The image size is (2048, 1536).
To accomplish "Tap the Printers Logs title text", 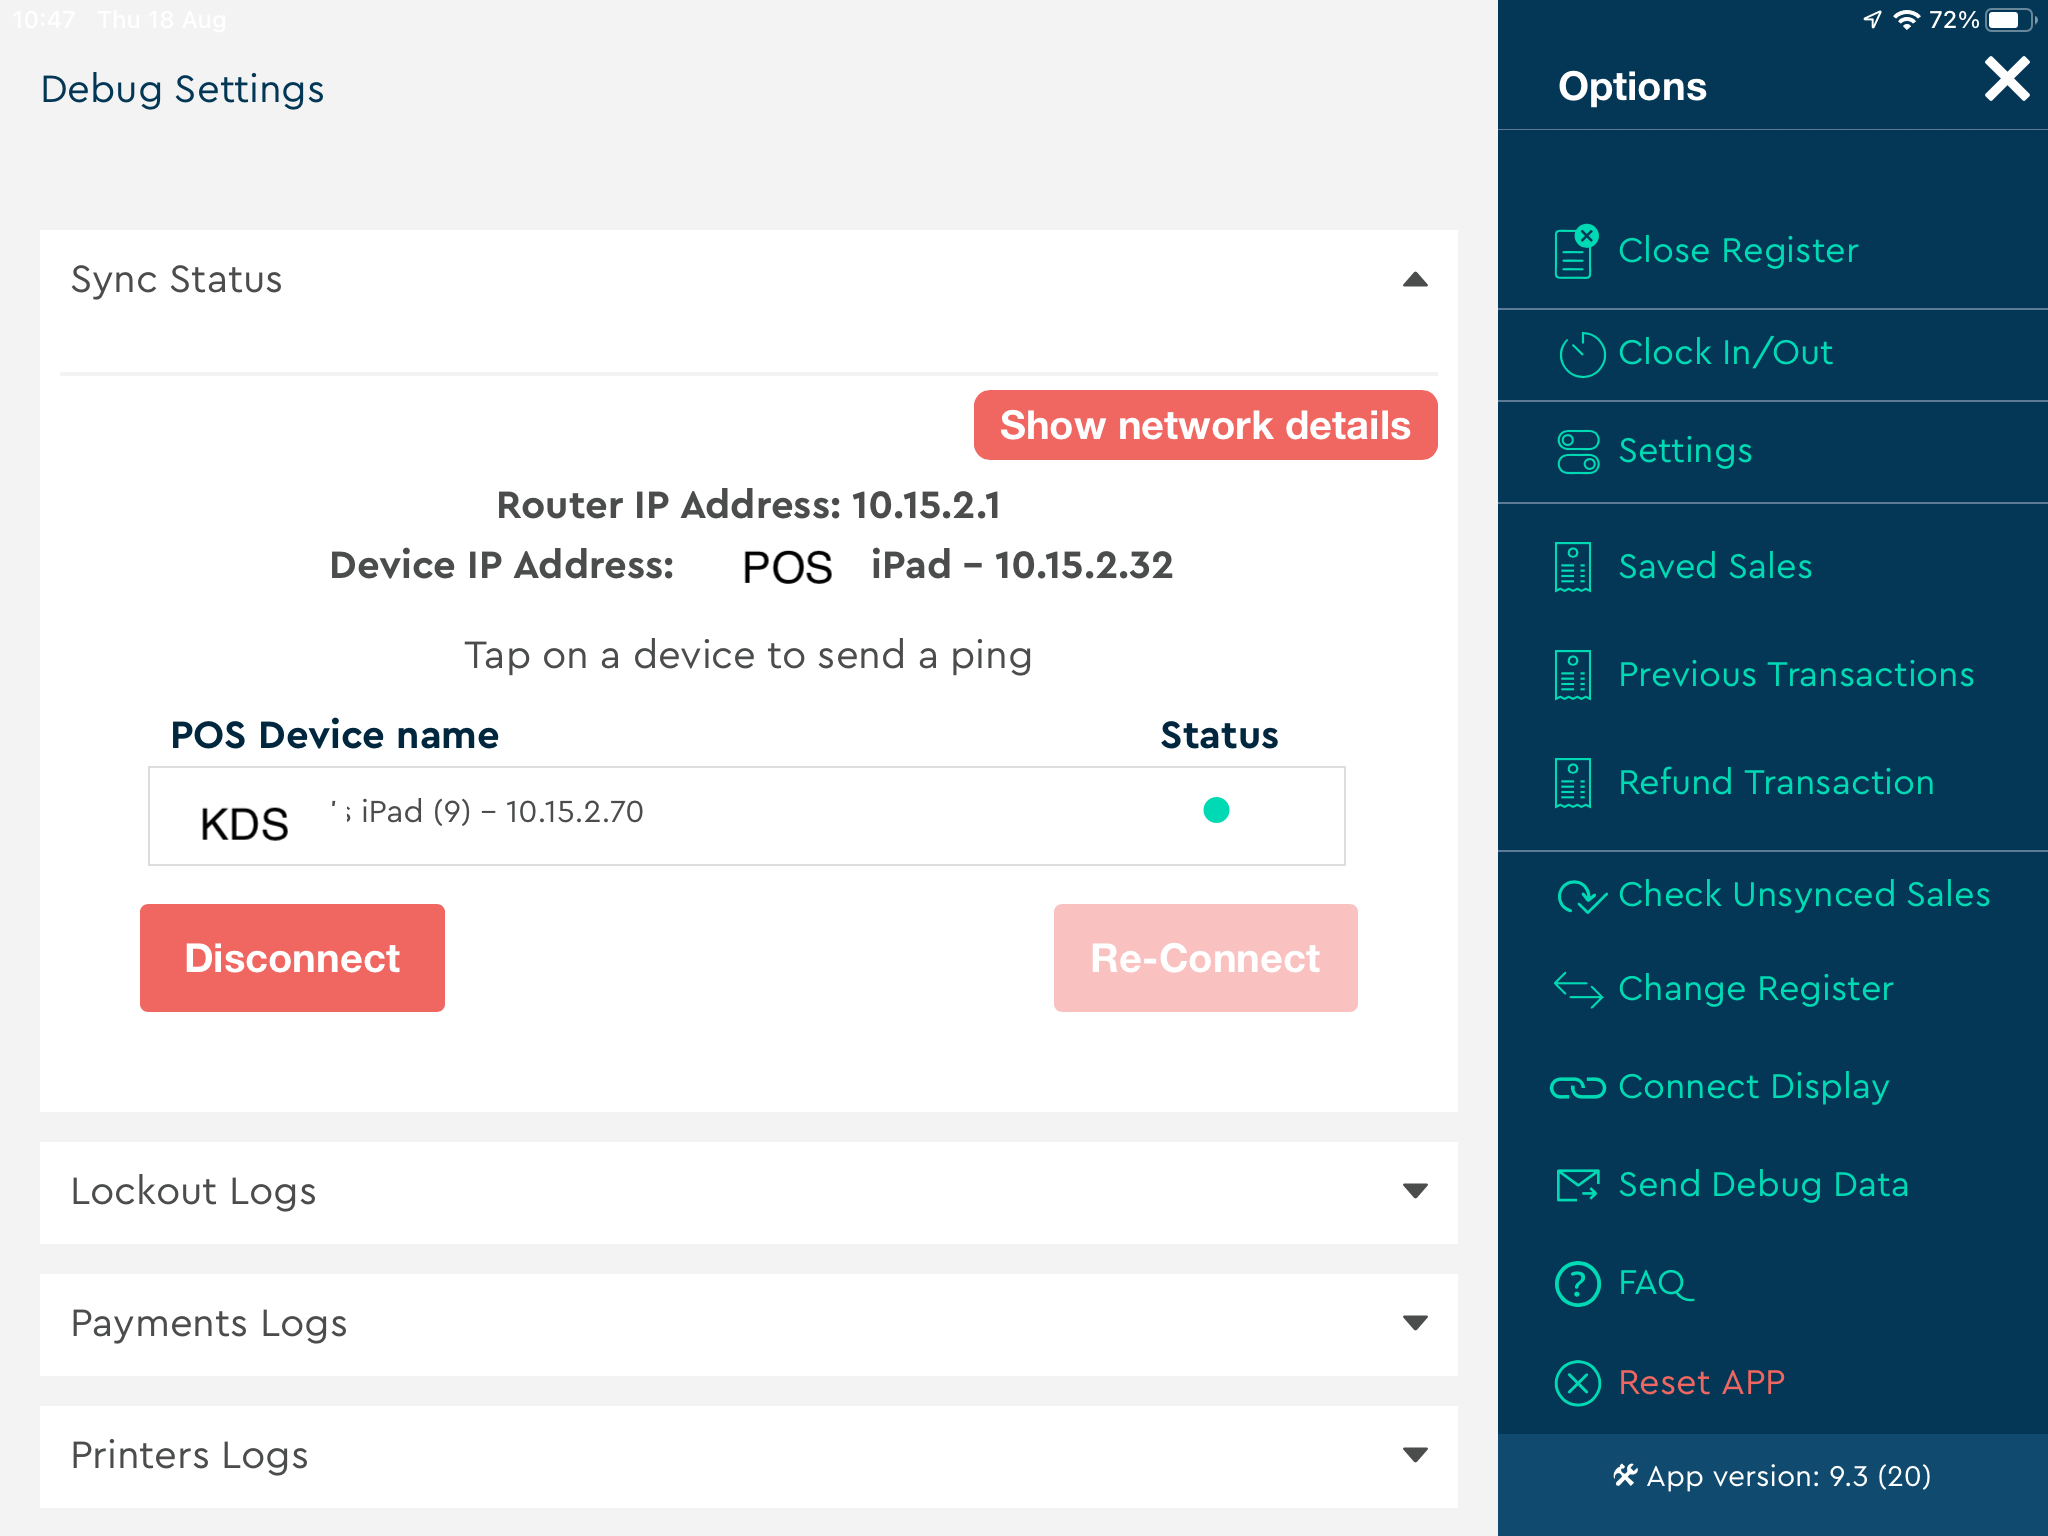I will 189,1455.
